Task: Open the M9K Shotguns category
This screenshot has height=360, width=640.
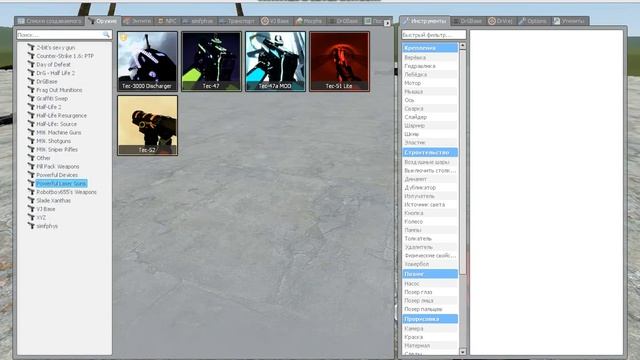Action: 53,141
